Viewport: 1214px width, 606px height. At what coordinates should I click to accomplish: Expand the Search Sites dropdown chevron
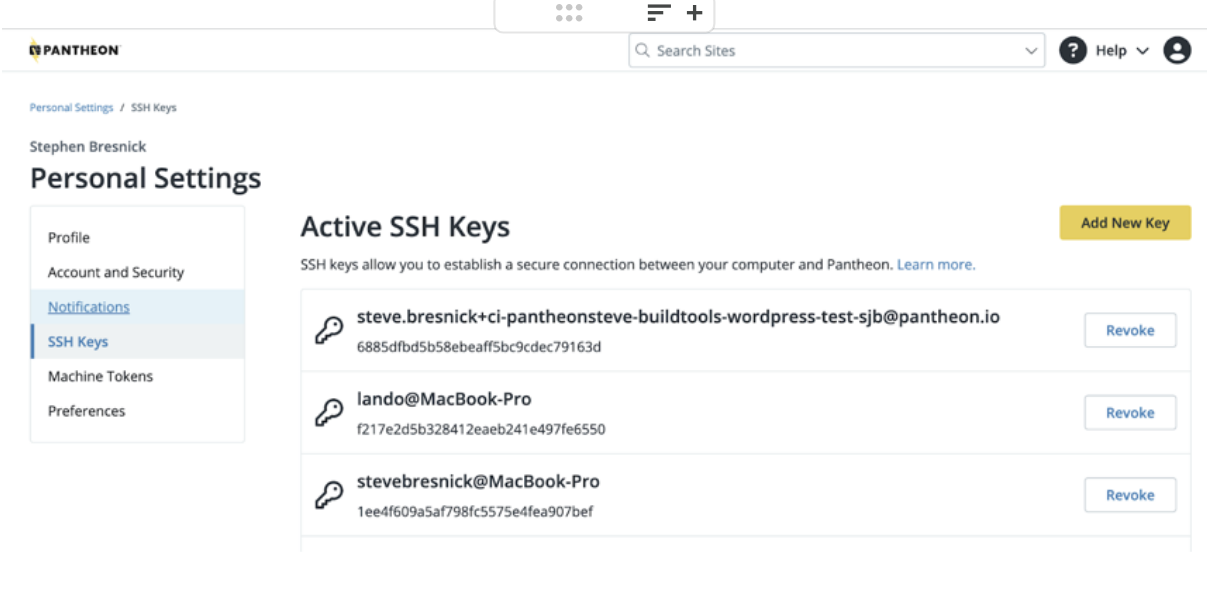[1031, 51]
